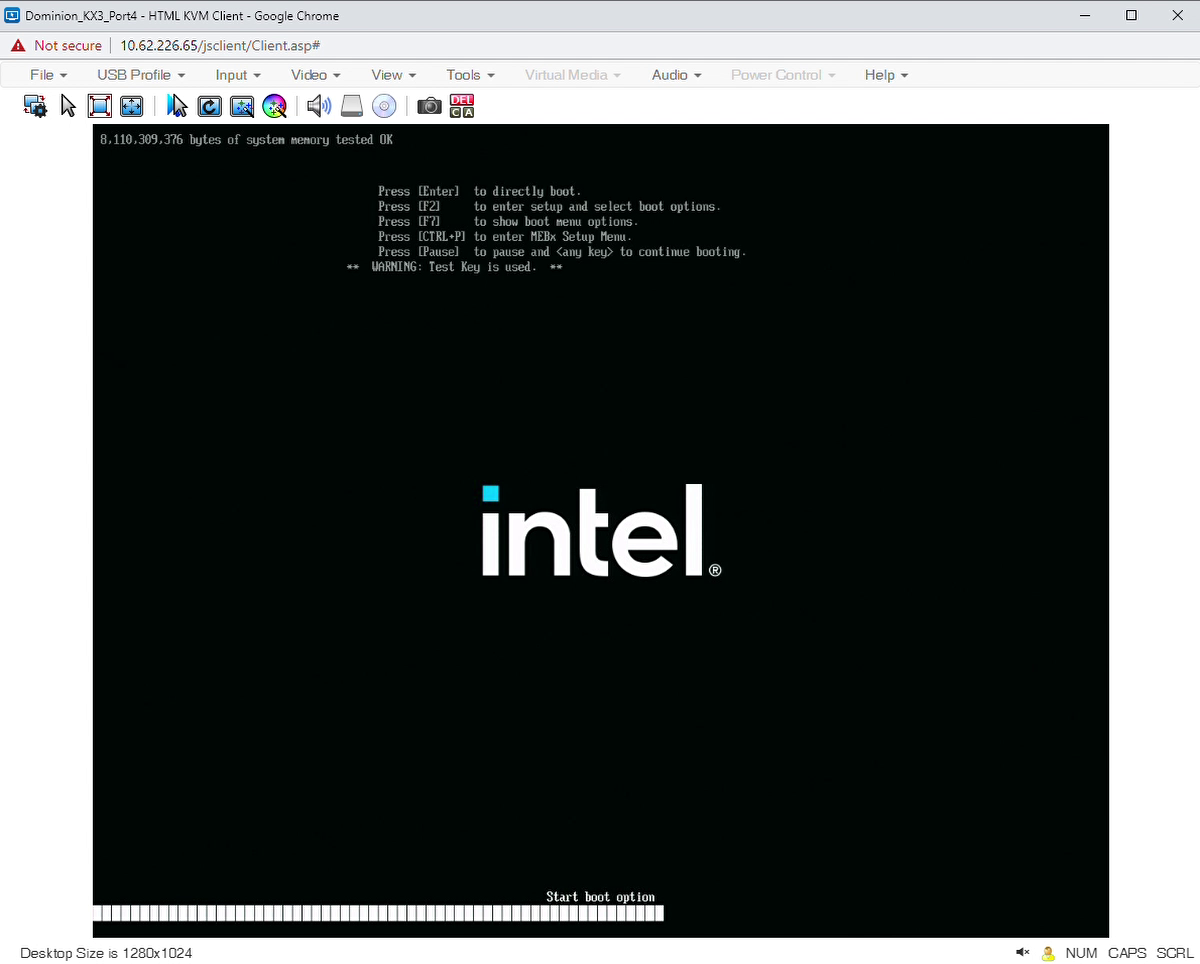Click 'Desktop Size is 1280x1024' status
This screenshot has height=964, width=1200.
point(106,953)
